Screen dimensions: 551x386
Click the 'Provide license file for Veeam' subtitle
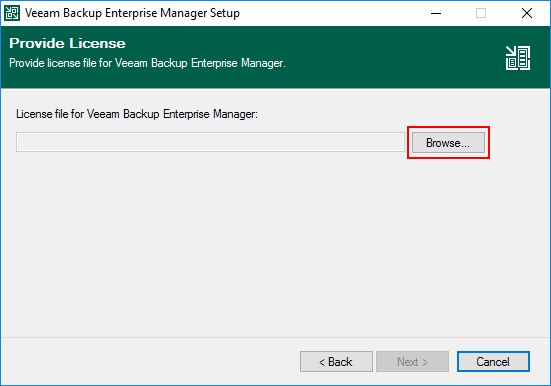pyautogui.click(x=147, y=63)
